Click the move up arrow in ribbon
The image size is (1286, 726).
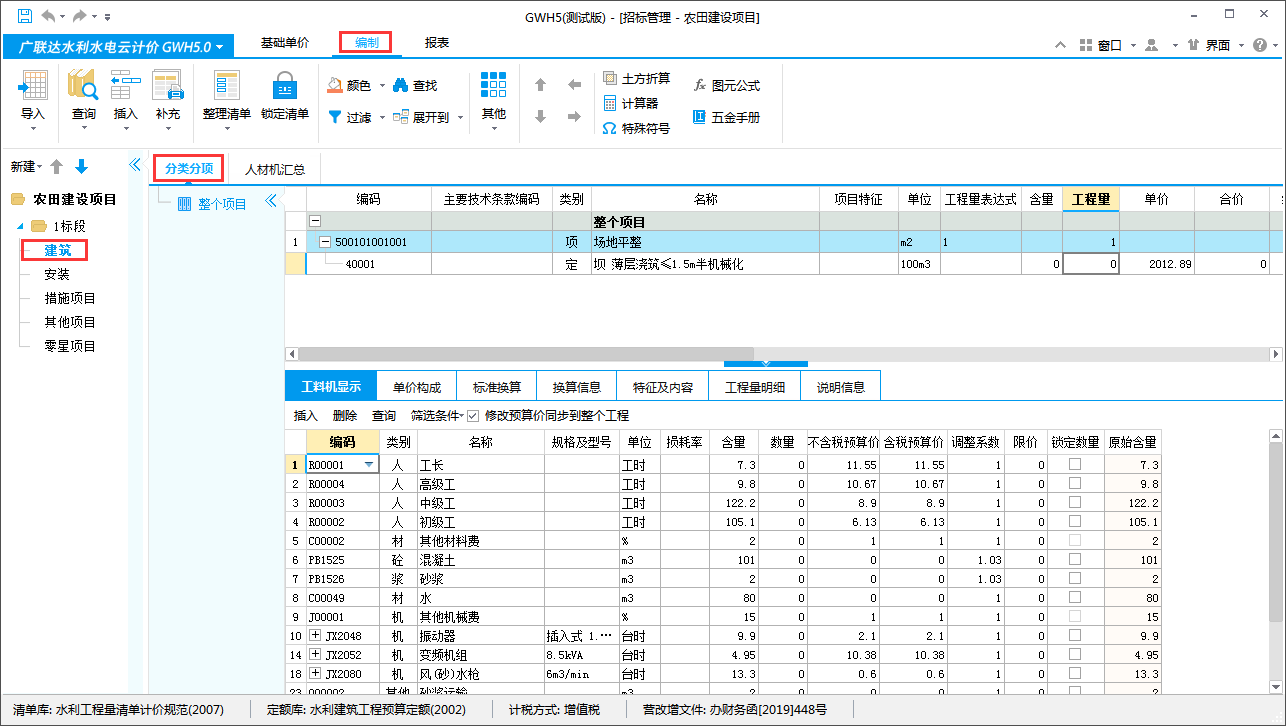point(541,86)
